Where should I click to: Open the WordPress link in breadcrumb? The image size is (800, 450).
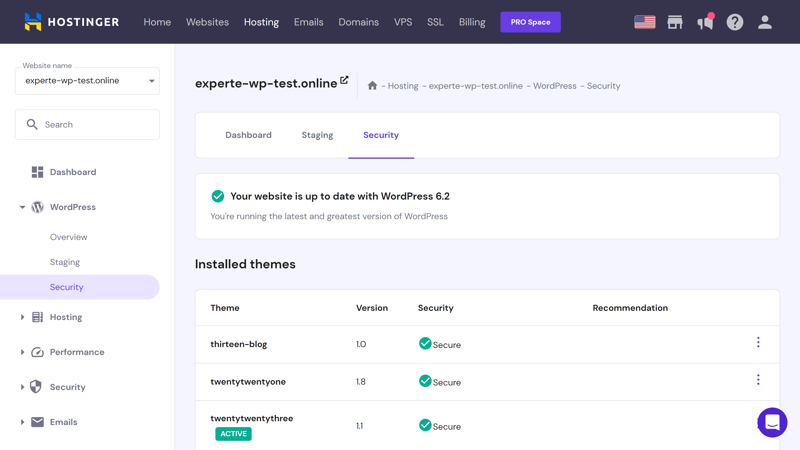click(x=555, y=86)
